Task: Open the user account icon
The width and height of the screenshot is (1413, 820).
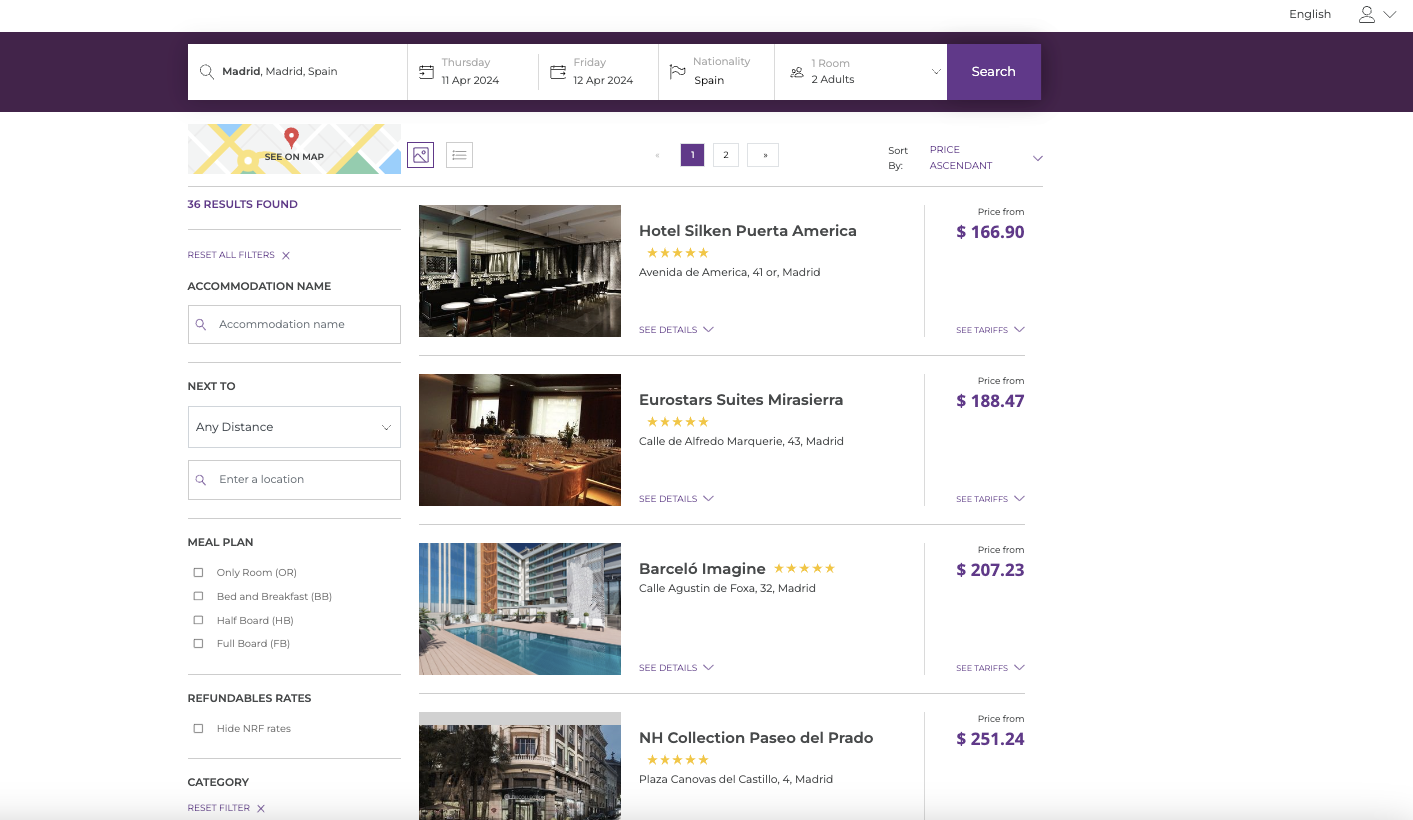Action: pyautogui.click(x=1367, y=14)
